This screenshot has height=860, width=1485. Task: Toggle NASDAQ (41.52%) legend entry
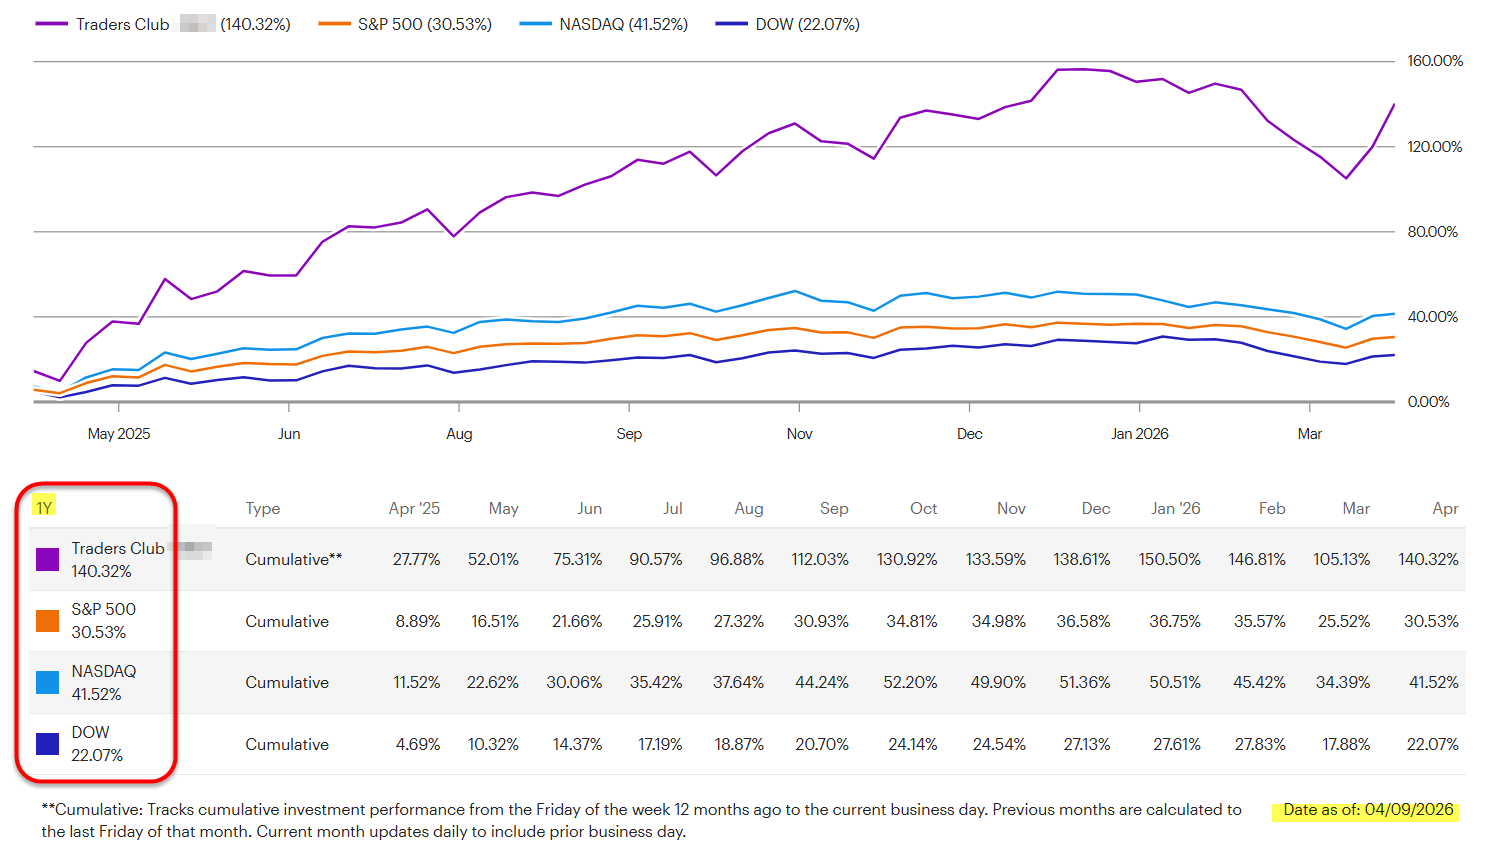(x=604, y=24)
